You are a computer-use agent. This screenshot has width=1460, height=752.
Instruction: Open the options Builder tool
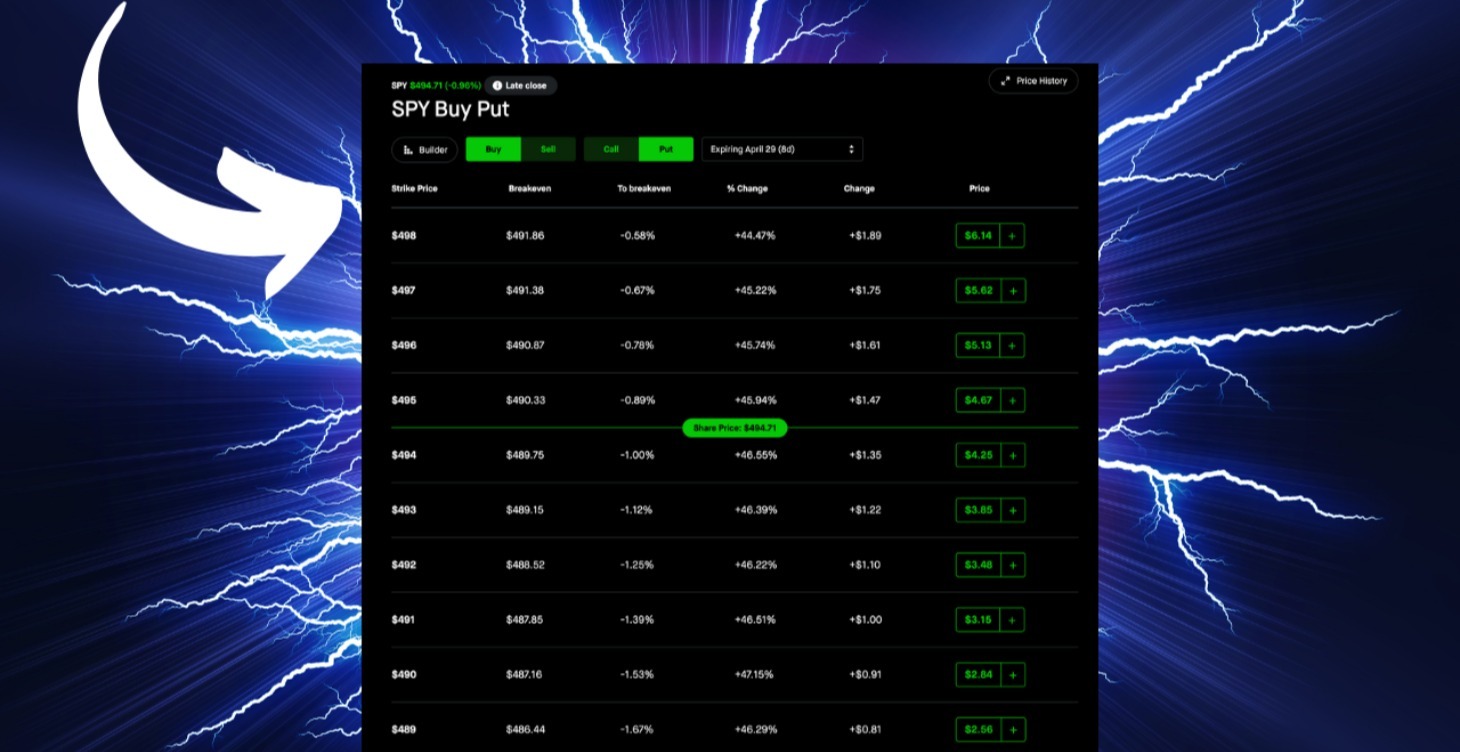pyautogui.click(x=423, y=149)
